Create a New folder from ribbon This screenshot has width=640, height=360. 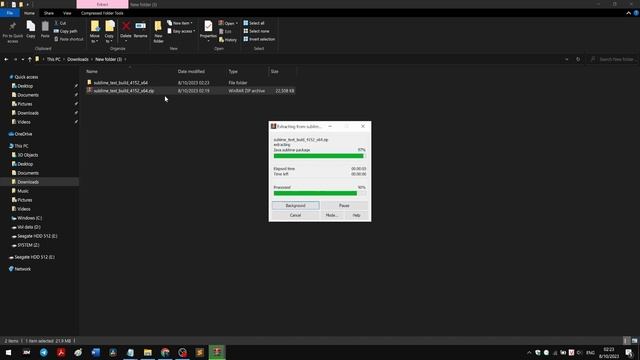point(158,31)
